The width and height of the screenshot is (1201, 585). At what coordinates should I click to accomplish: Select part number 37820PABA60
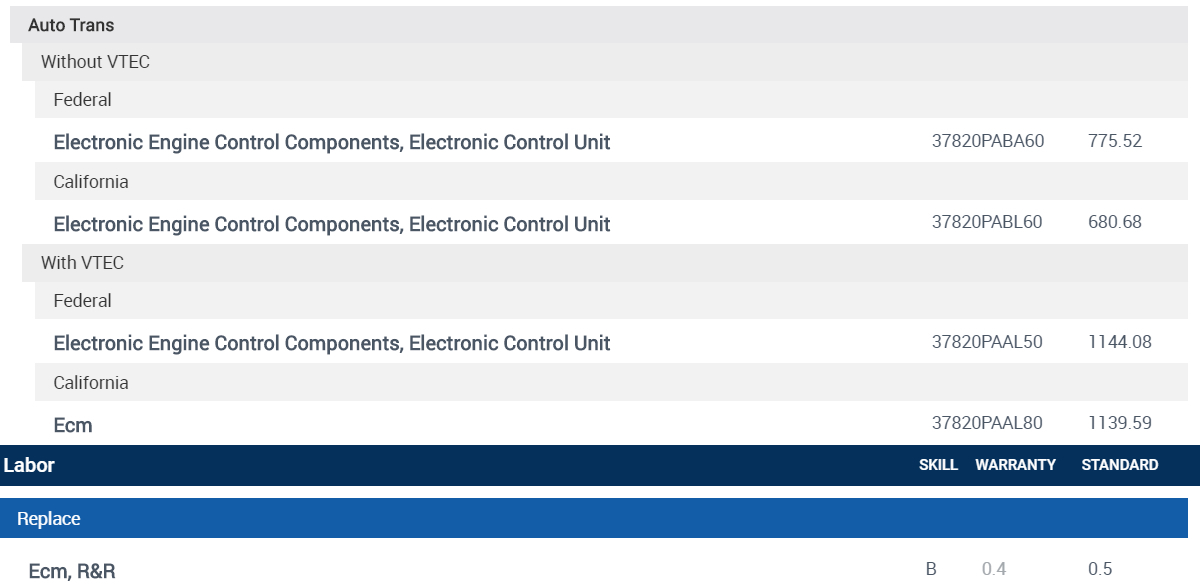click(x=987, y=141)
